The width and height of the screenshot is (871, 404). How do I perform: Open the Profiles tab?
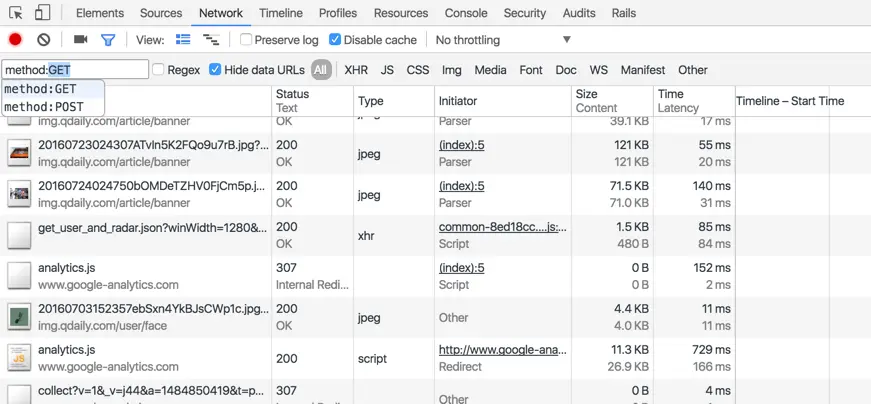pos(338,13)
